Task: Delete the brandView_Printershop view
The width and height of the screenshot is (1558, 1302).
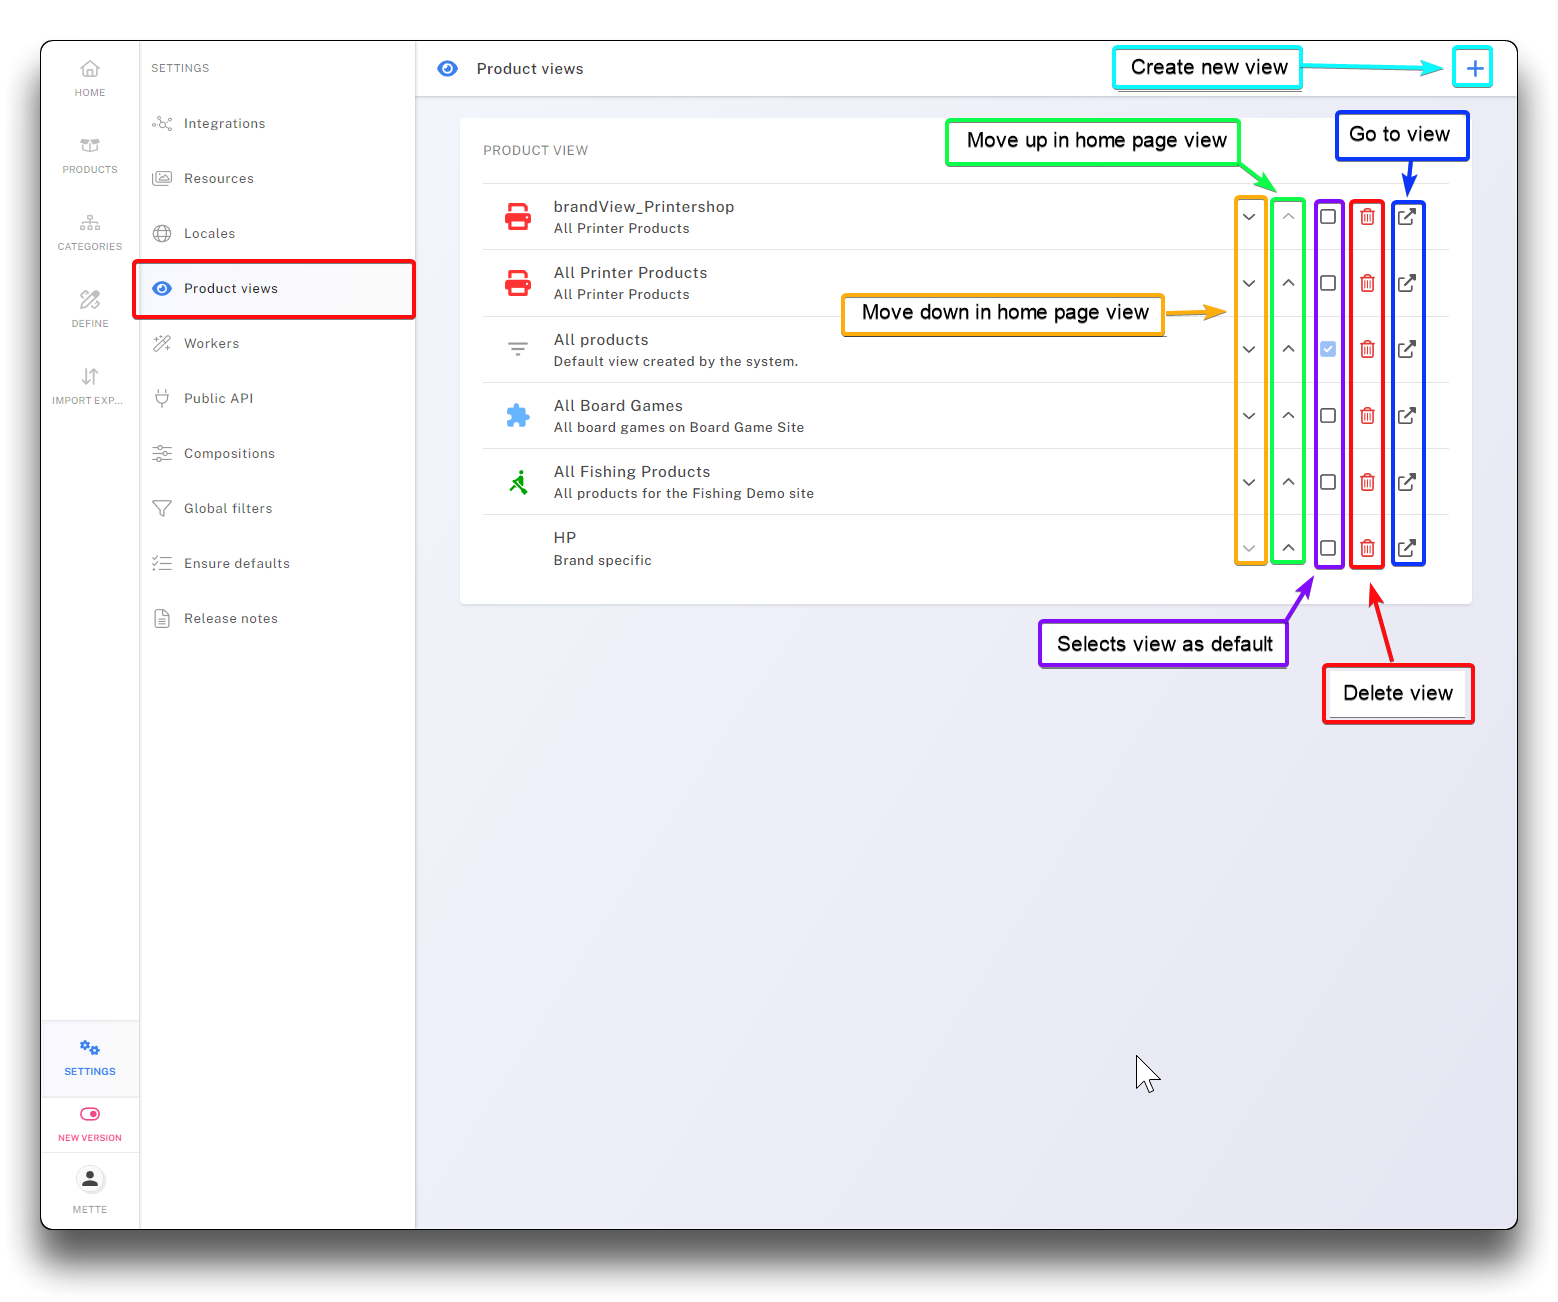Action: [1367, 216]
